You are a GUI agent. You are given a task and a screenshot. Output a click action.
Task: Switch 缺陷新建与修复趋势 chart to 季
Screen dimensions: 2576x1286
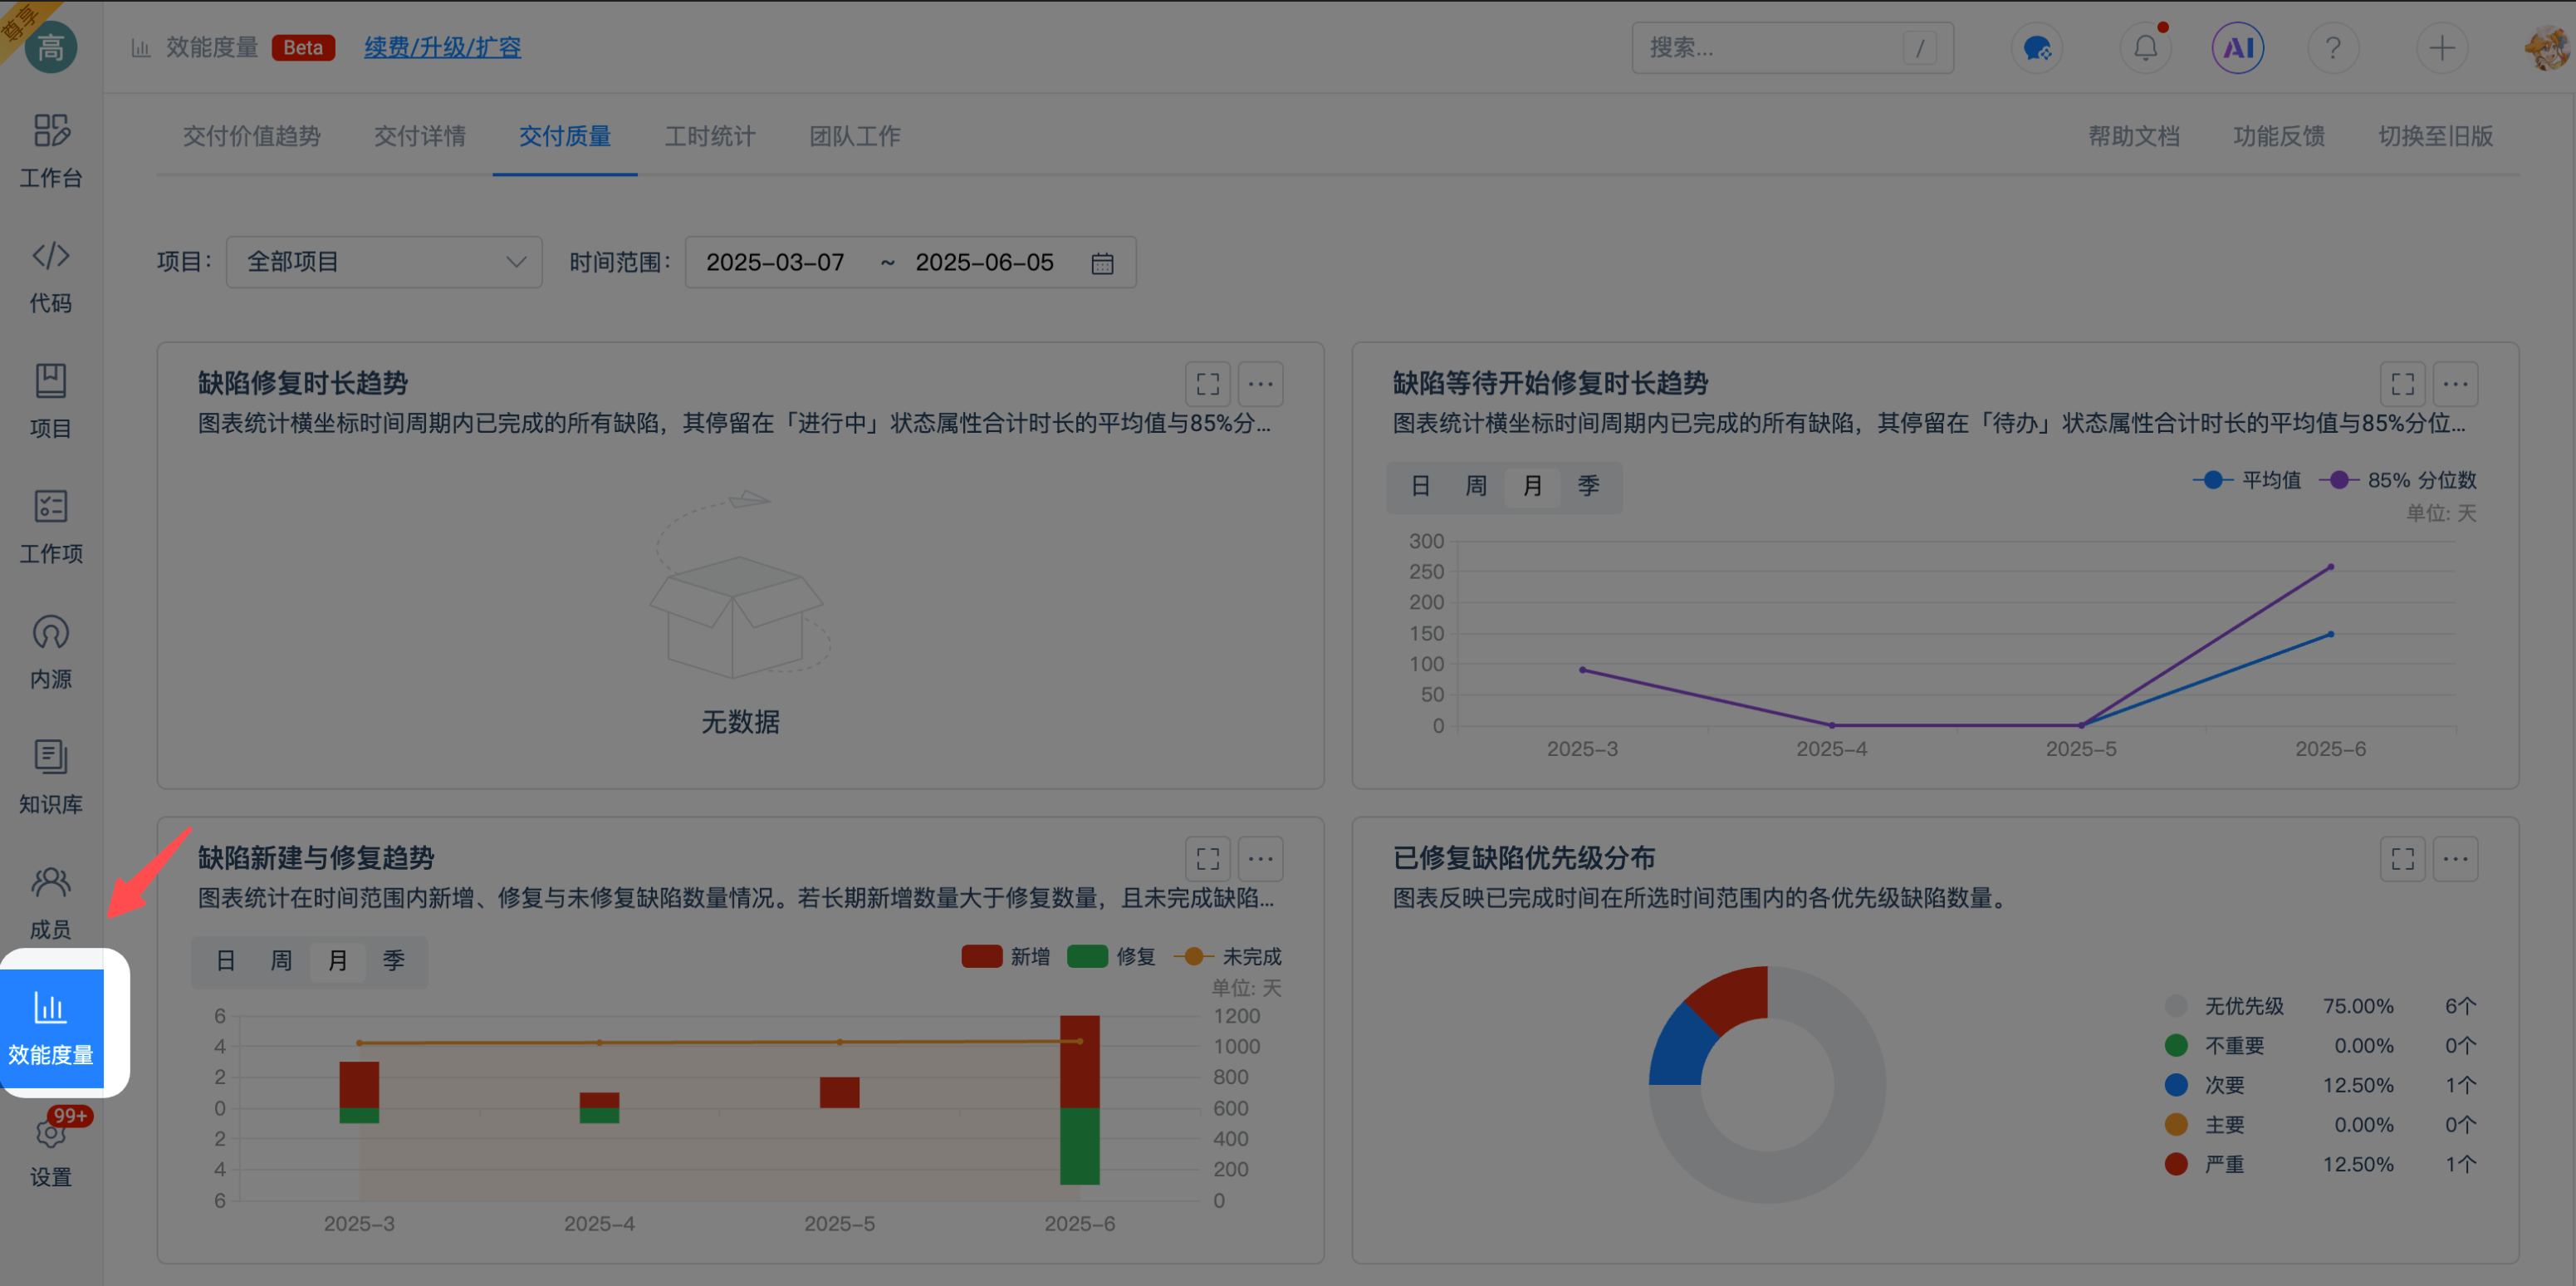[393, 961]
